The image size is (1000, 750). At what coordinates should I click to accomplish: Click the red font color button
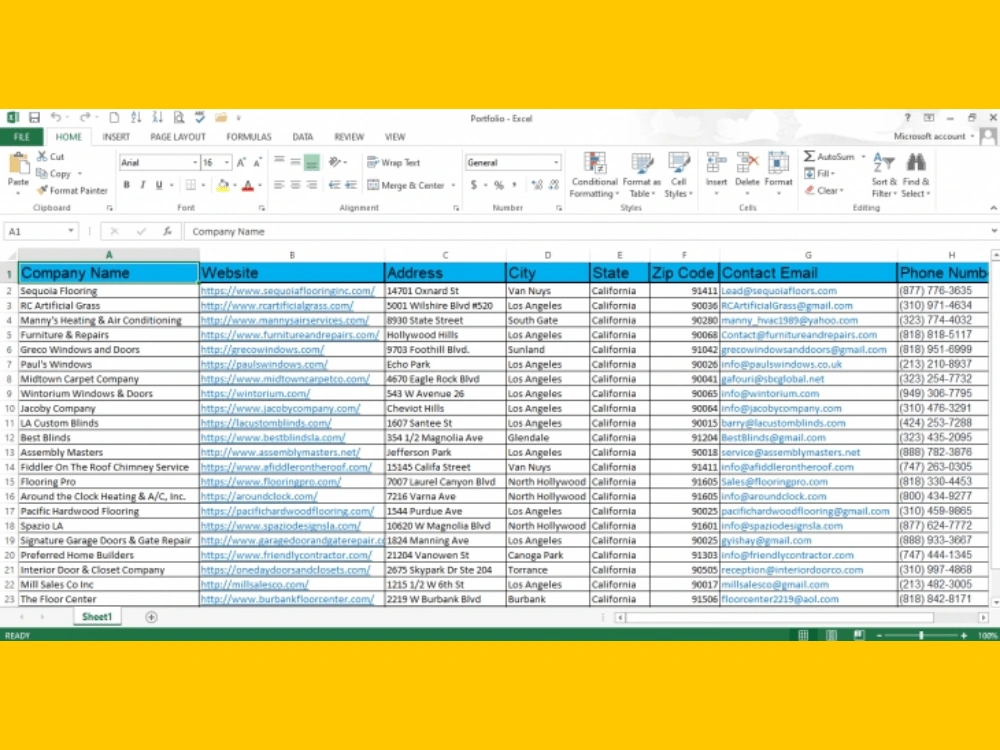[x=248, y=186]
